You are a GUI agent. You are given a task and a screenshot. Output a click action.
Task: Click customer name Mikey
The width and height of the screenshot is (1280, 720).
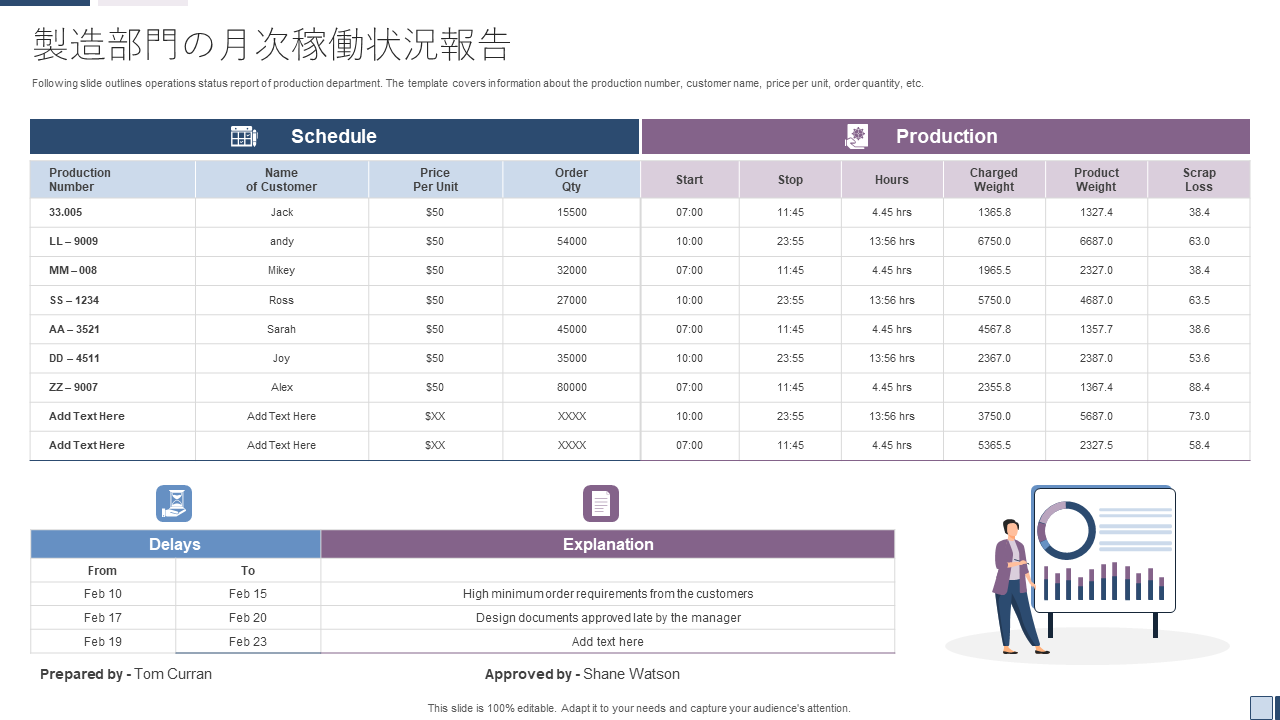point(282,270)
